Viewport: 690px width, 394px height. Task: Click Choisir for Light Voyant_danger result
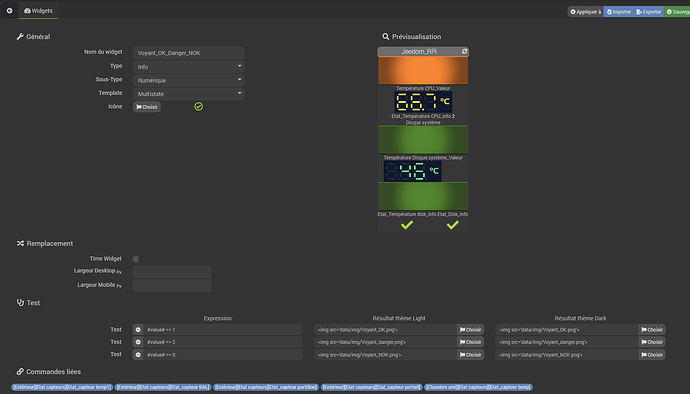coord(470,342)
